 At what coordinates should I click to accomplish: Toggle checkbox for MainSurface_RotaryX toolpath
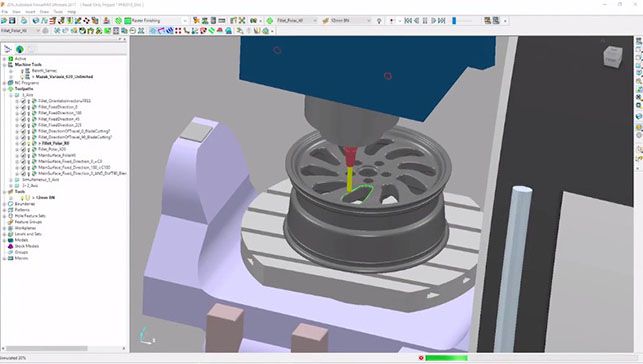pyautogui.click(x=23, y=156)
